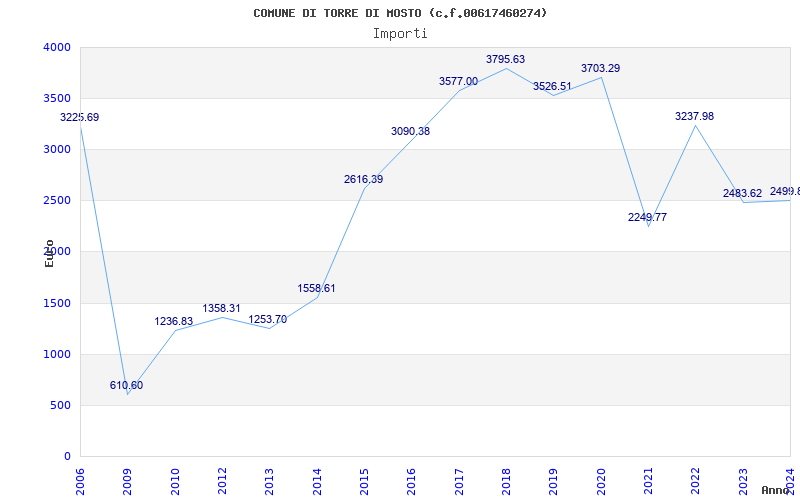800x500 pixels.
Task: Select the 0 y-axis tick label
Action: tap(68, 457)
